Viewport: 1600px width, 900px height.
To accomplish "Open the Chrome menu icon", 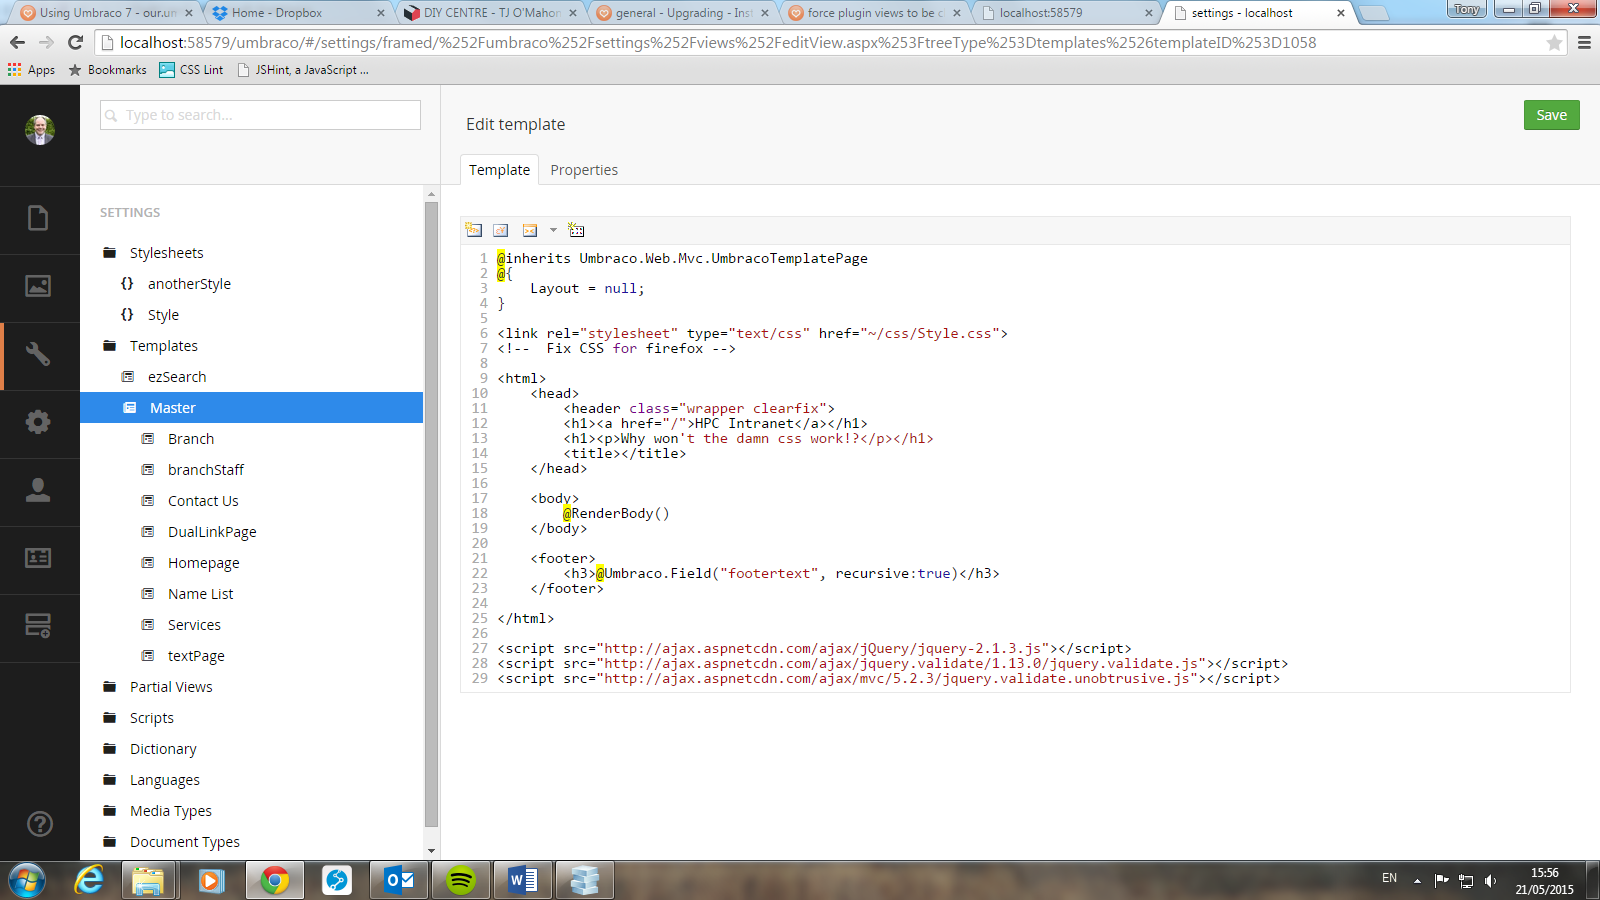I will (x=1584, y=42).
